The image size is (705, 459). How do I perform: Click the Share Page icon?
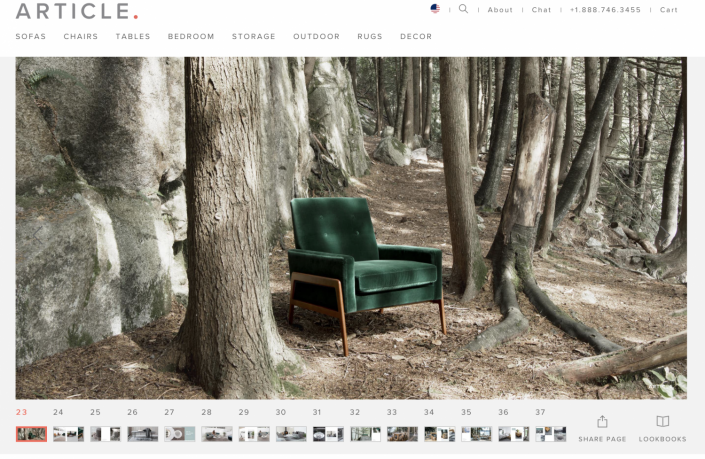click(602, 422)
